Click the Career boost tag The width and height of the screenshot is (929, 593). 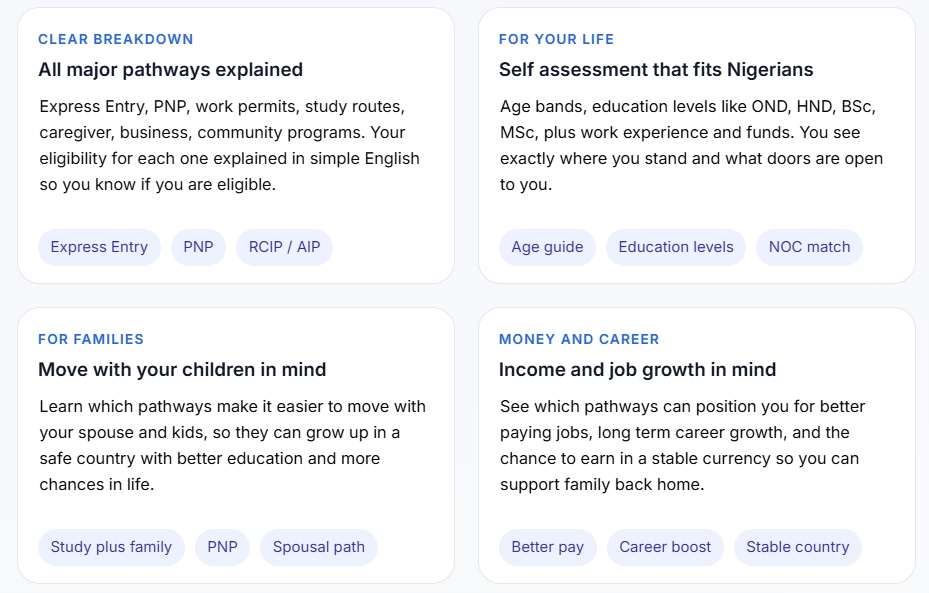tap(665, 547)
